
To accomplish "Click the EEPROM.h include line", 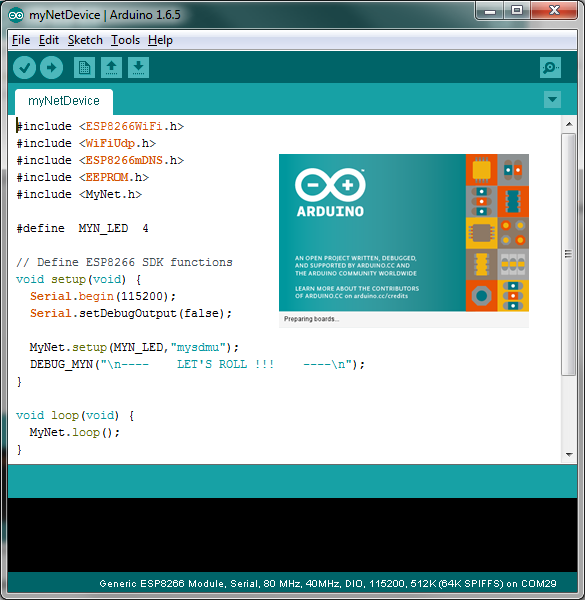I will pos(83,178).
